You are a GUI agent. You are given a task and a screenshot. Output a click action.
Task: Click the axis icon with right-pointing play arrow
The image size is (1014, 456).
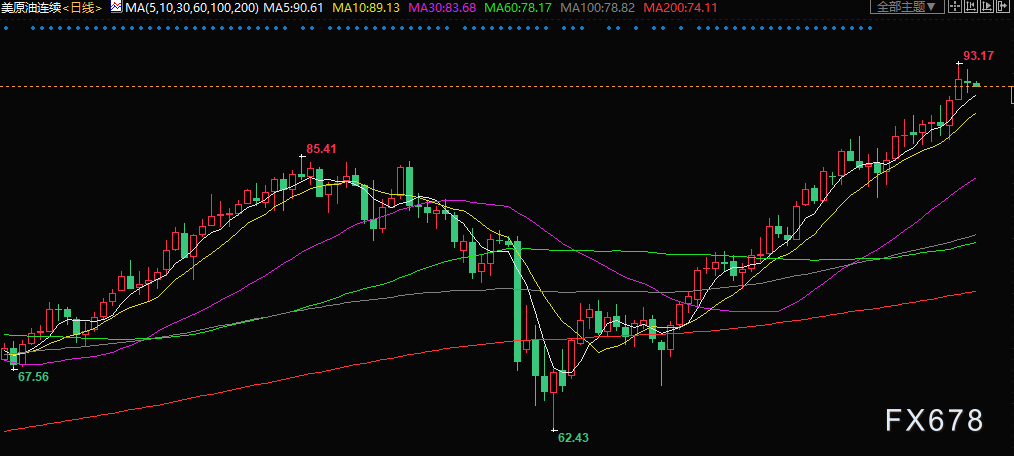(987, 6)
